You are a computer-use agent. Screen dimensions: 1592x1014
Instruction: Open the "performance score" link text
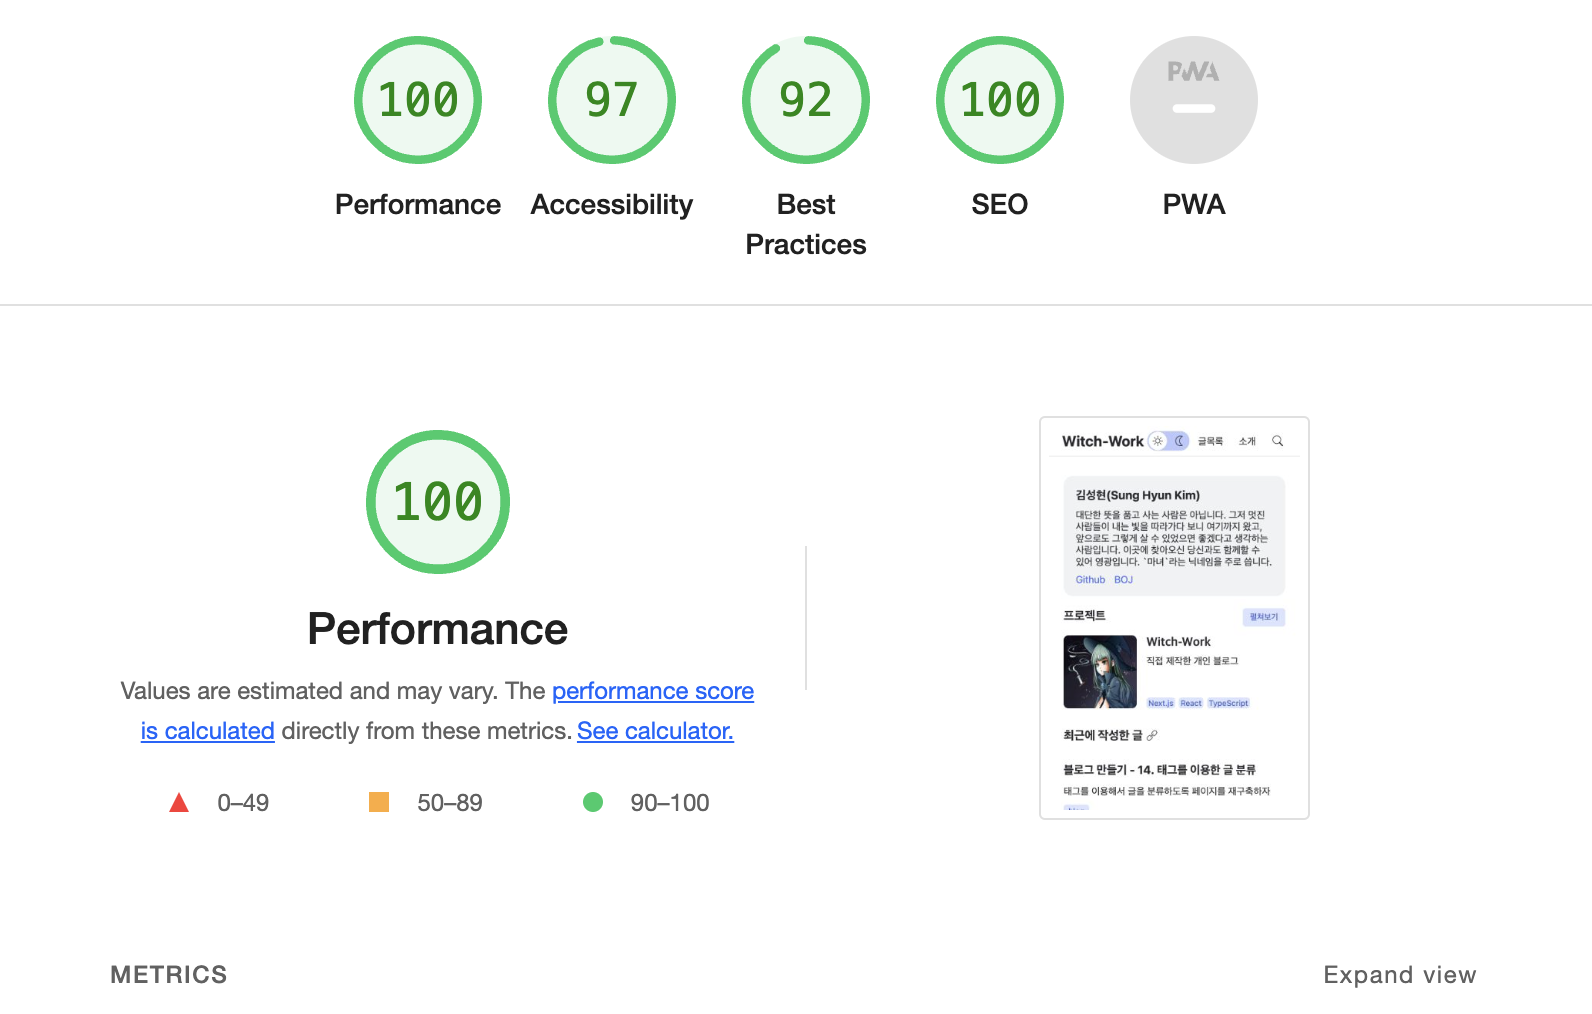tap(653, 691)
